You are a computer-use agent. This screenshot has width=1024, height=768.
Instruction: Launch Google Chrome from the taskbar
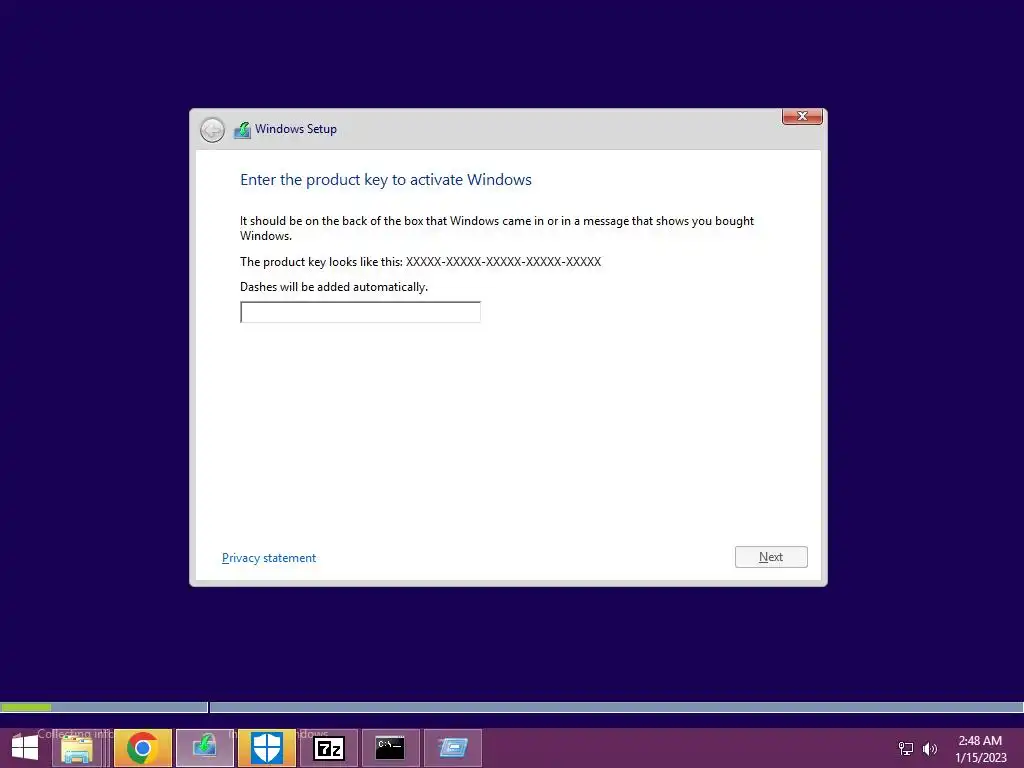142,748
